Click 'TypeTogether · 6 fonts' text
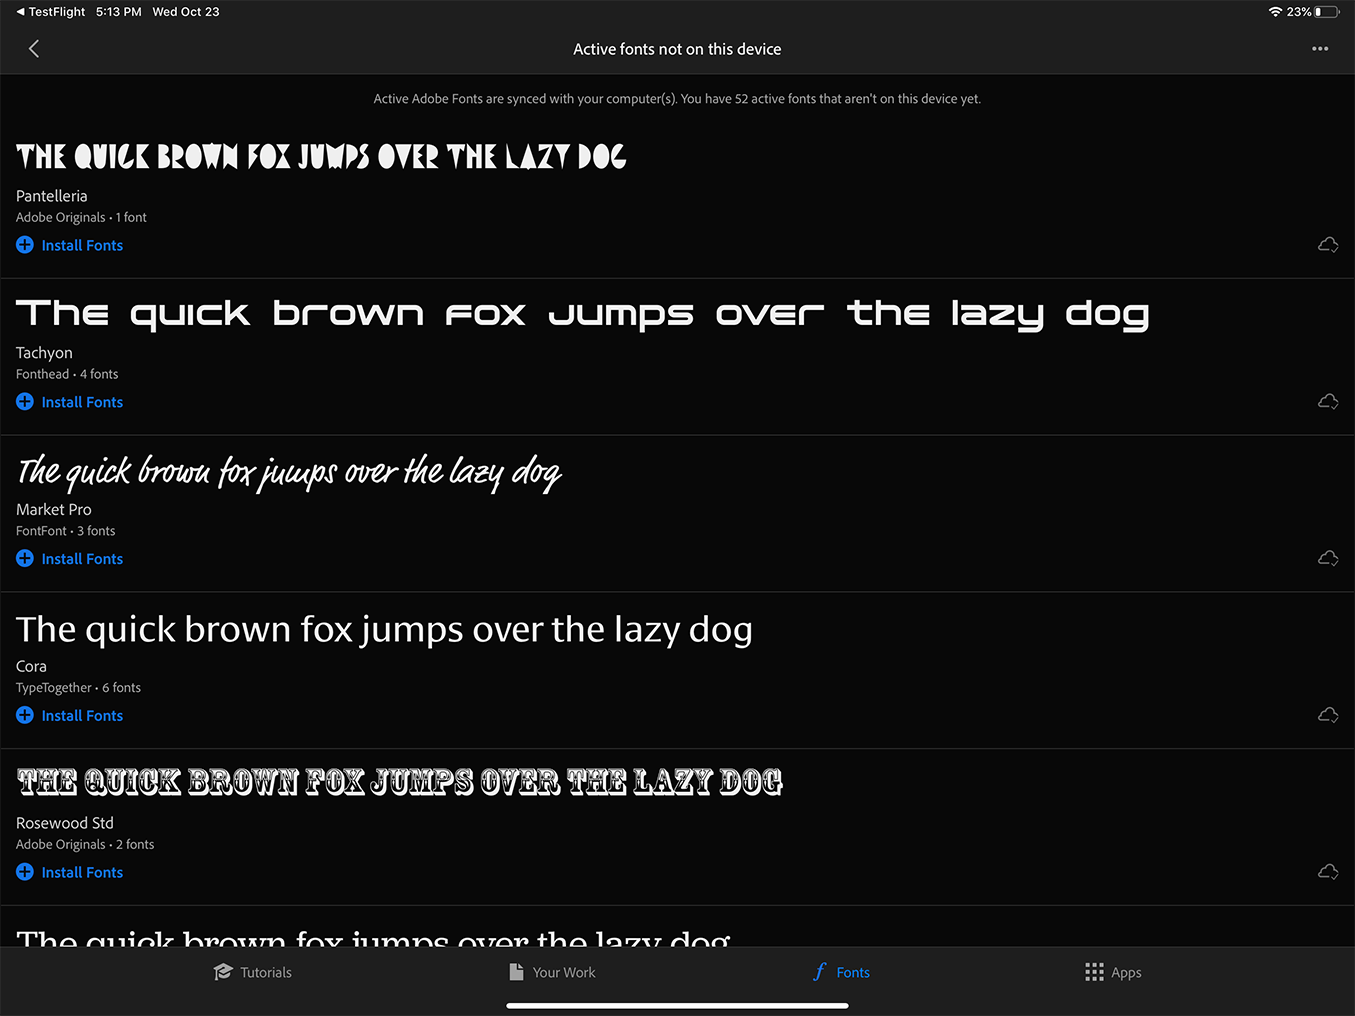1355x1016 pixels. coord(78,688)
